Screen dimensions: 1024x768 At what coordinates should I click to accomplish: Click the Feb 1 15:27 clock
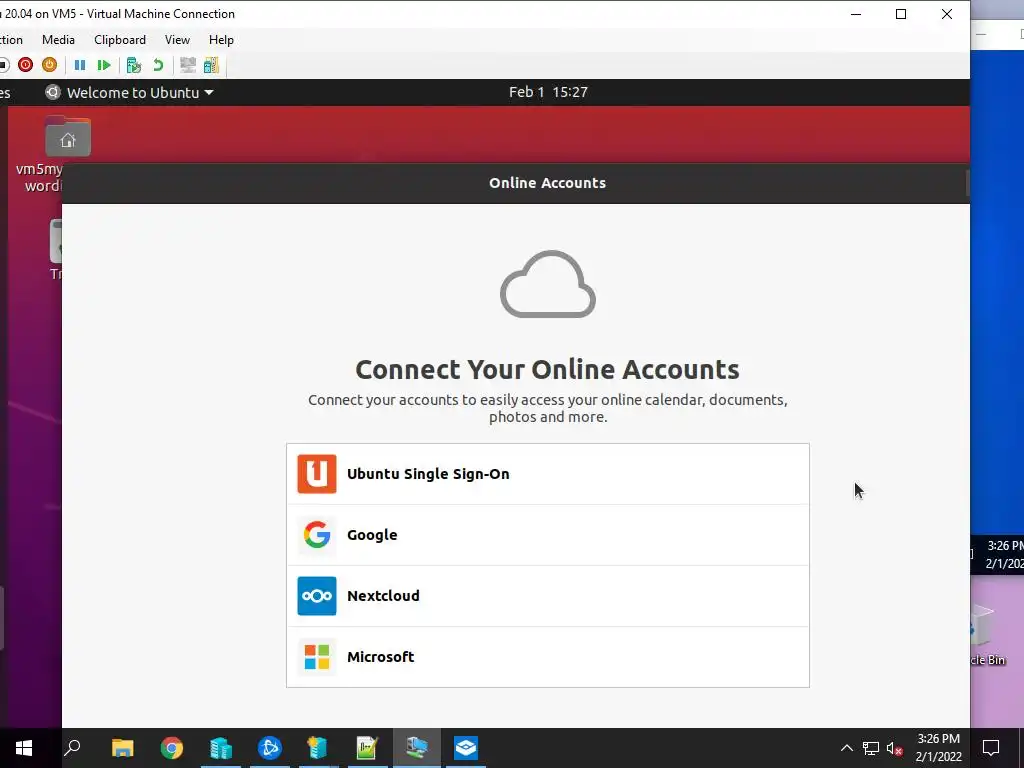[548, 92]
